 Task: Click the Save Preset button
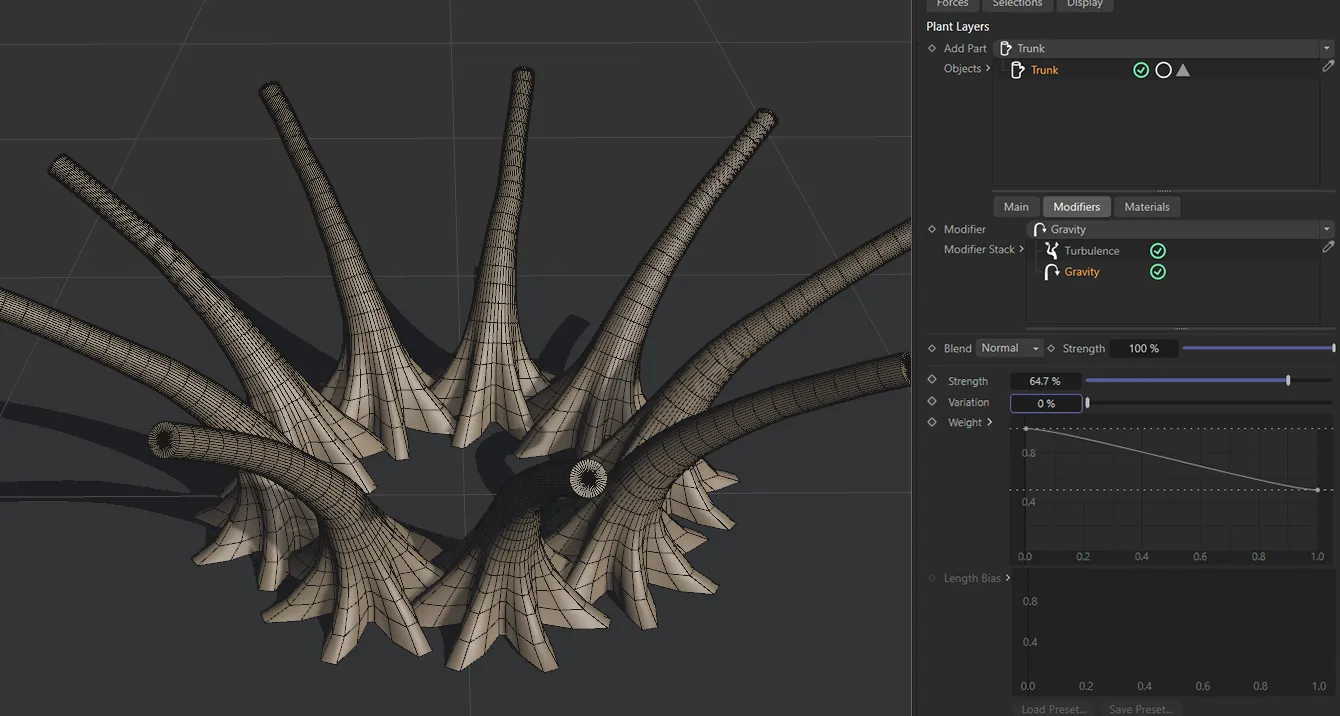click(1139, 708)
